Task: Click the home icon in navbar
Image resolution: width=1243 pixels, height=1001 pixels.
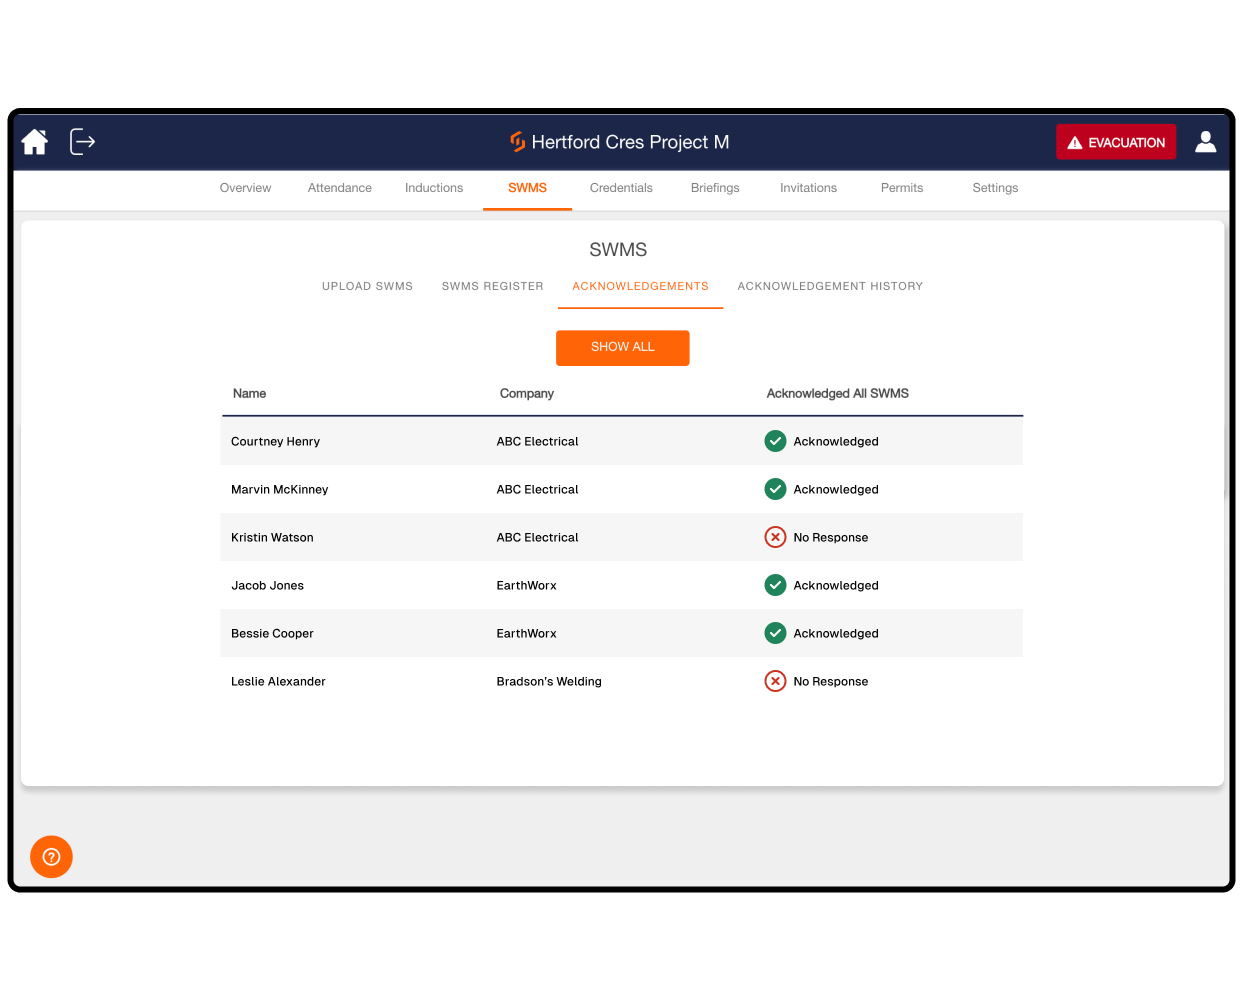Action: coord(34,142)
